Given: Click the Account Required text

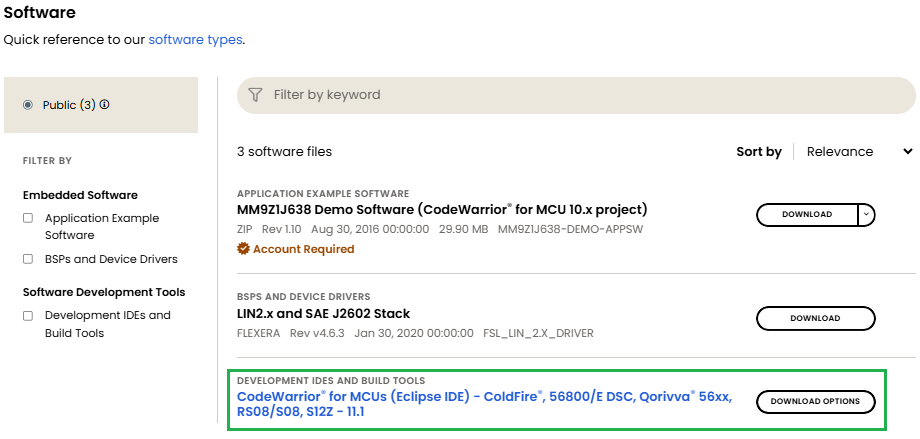Looking at the screenshot, I should [303, 249].
